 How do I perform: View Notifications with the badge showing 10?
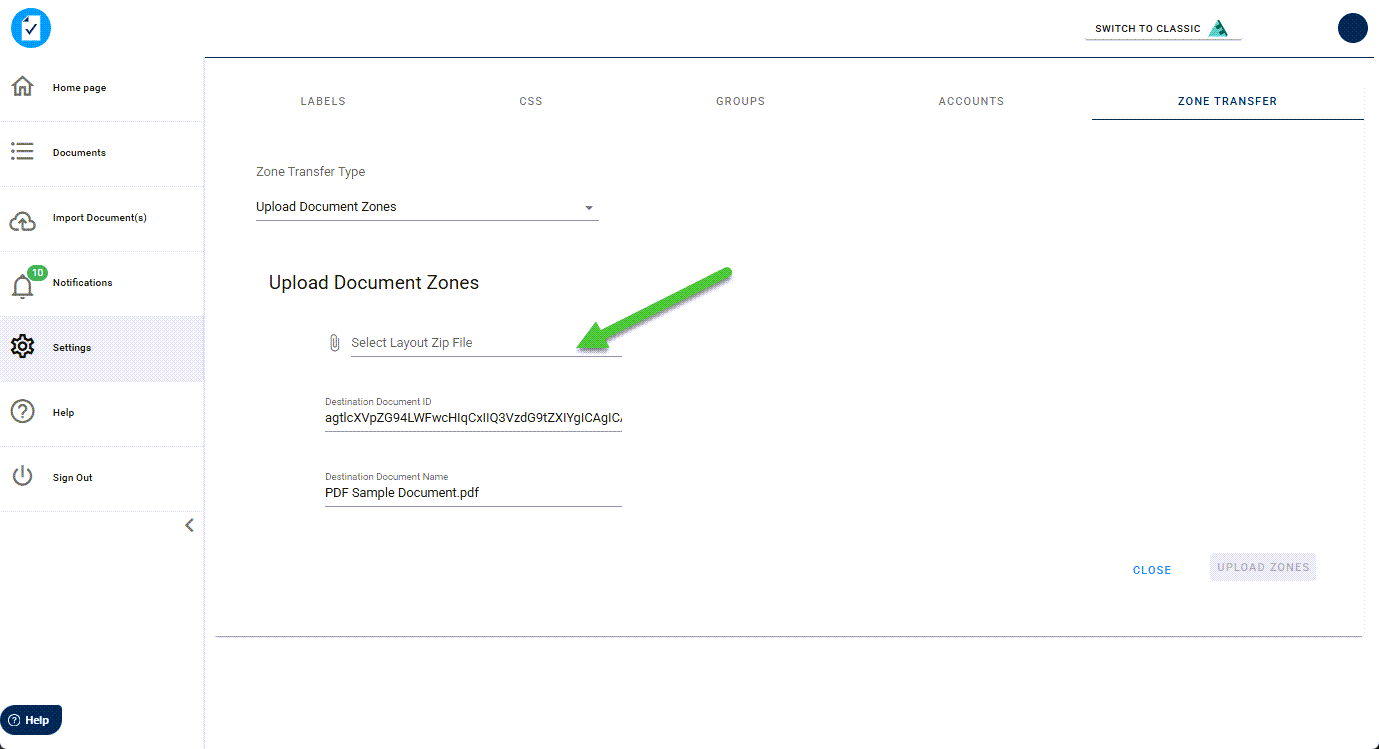(x=21, y=283)
